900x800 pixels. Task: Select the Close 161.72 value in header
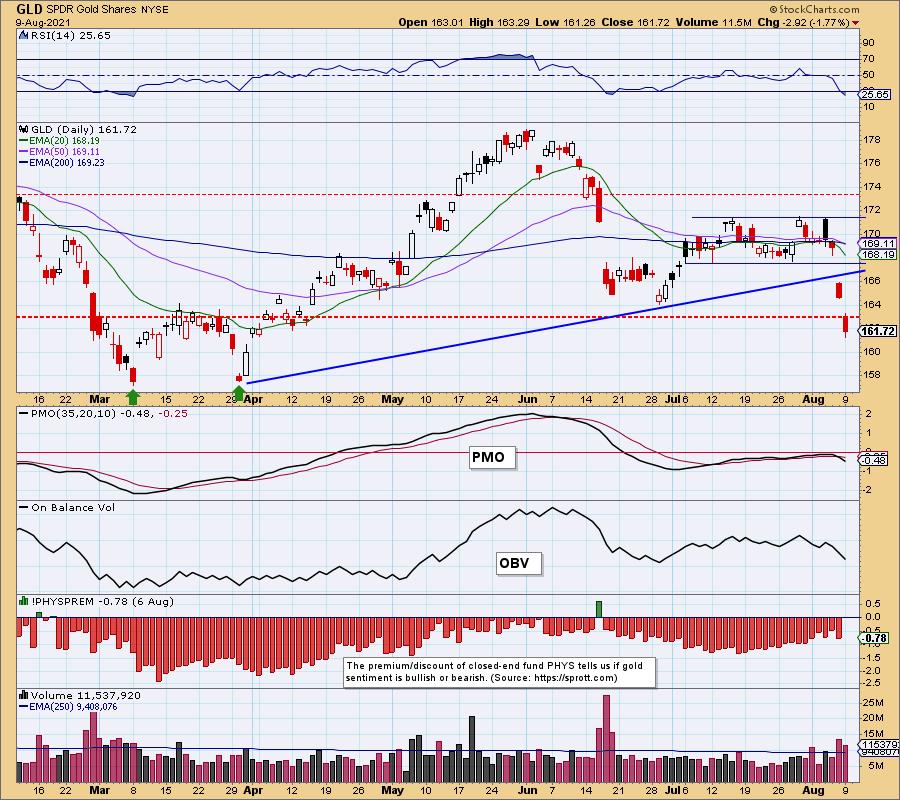[636, 22]
